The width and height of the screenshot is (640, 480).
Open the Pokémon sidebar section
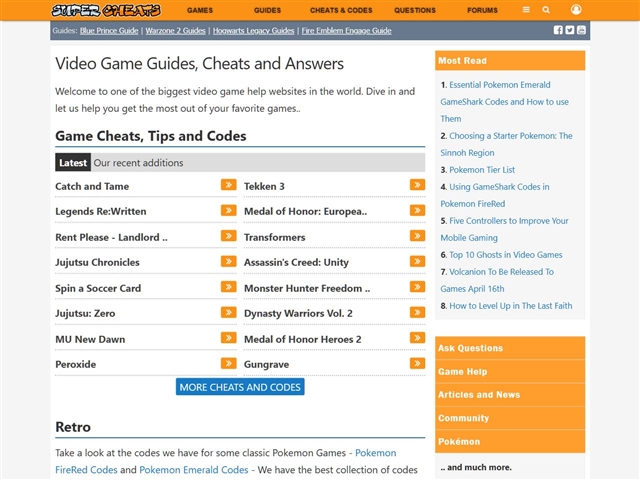pyautogui.click(x=510, y=442)
